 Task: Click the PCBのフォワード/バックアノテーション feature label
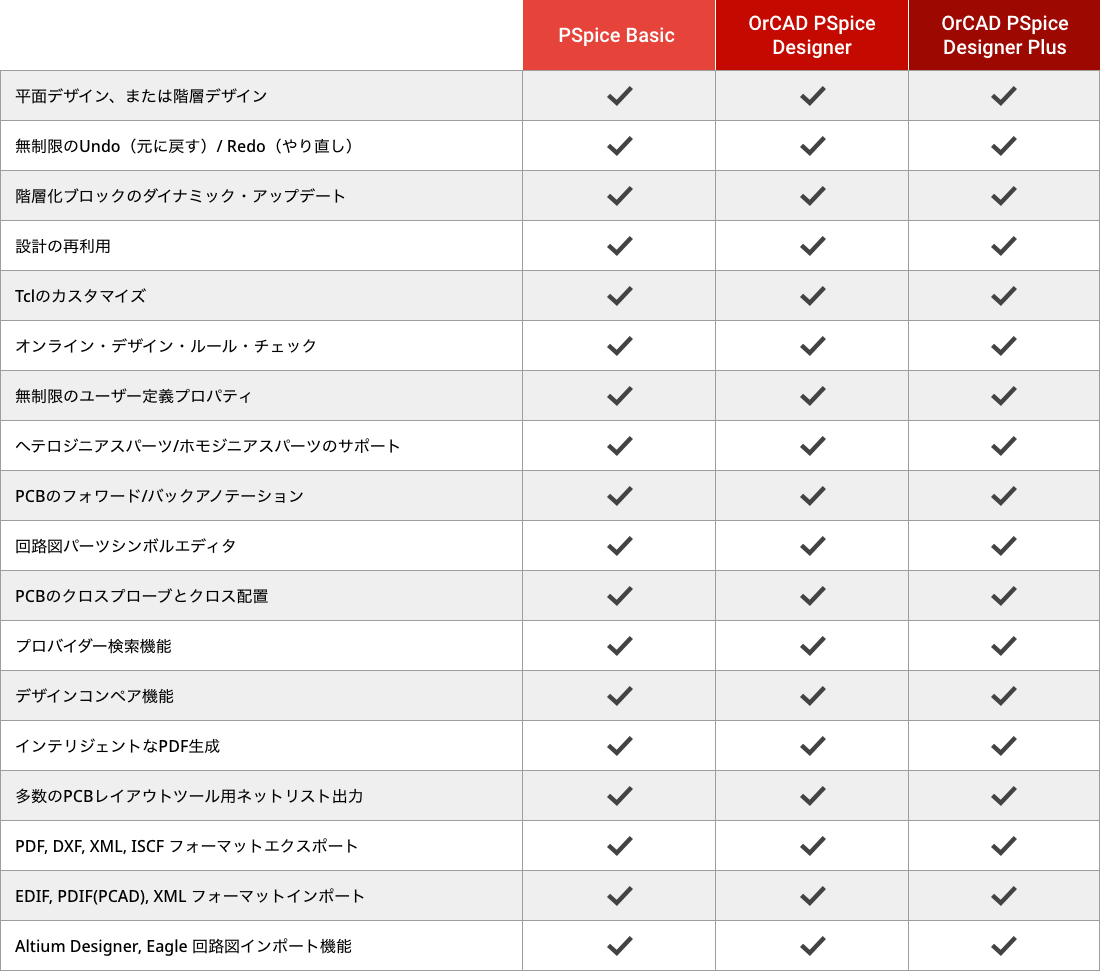(x=159, y=496)
